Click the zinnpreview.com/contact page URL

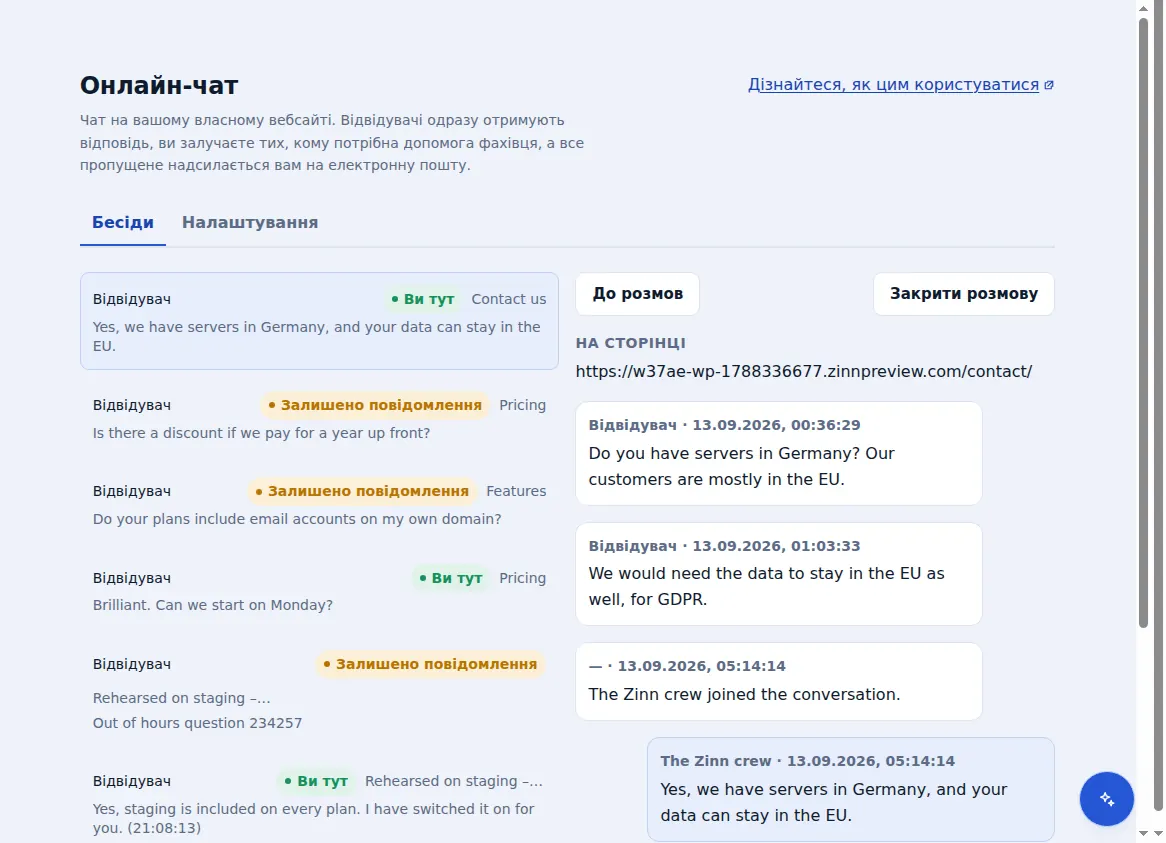pyautogui.click(x=804, y=371)
